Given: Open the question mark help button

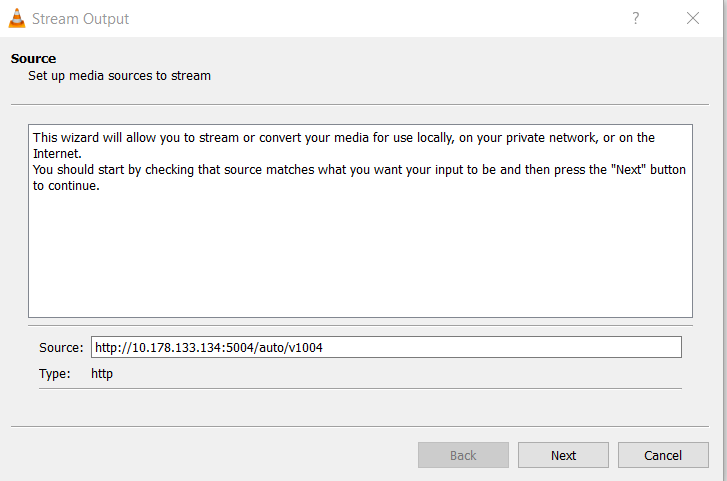Looking at the screenshot, I should click(x=635, y=19).
